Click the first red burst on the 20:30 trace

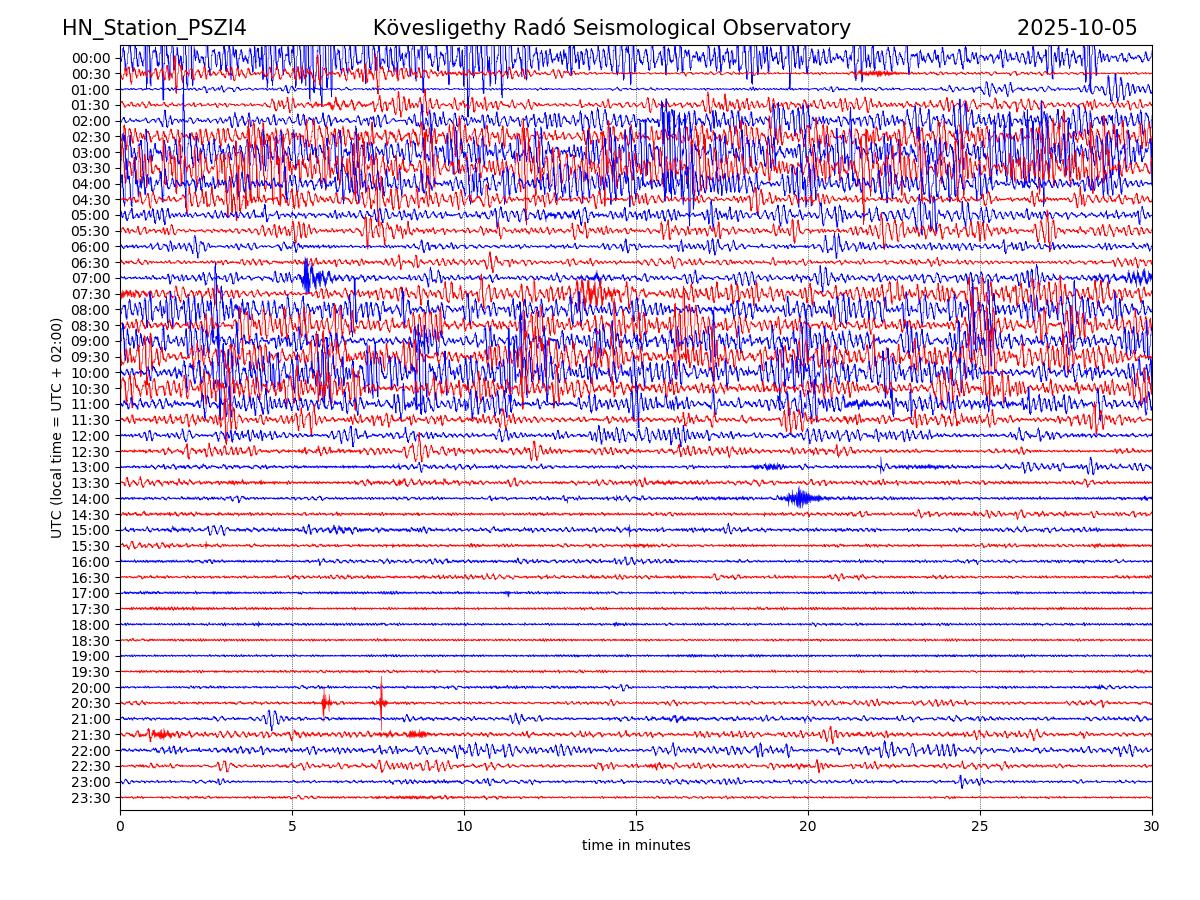click(325, 703)
